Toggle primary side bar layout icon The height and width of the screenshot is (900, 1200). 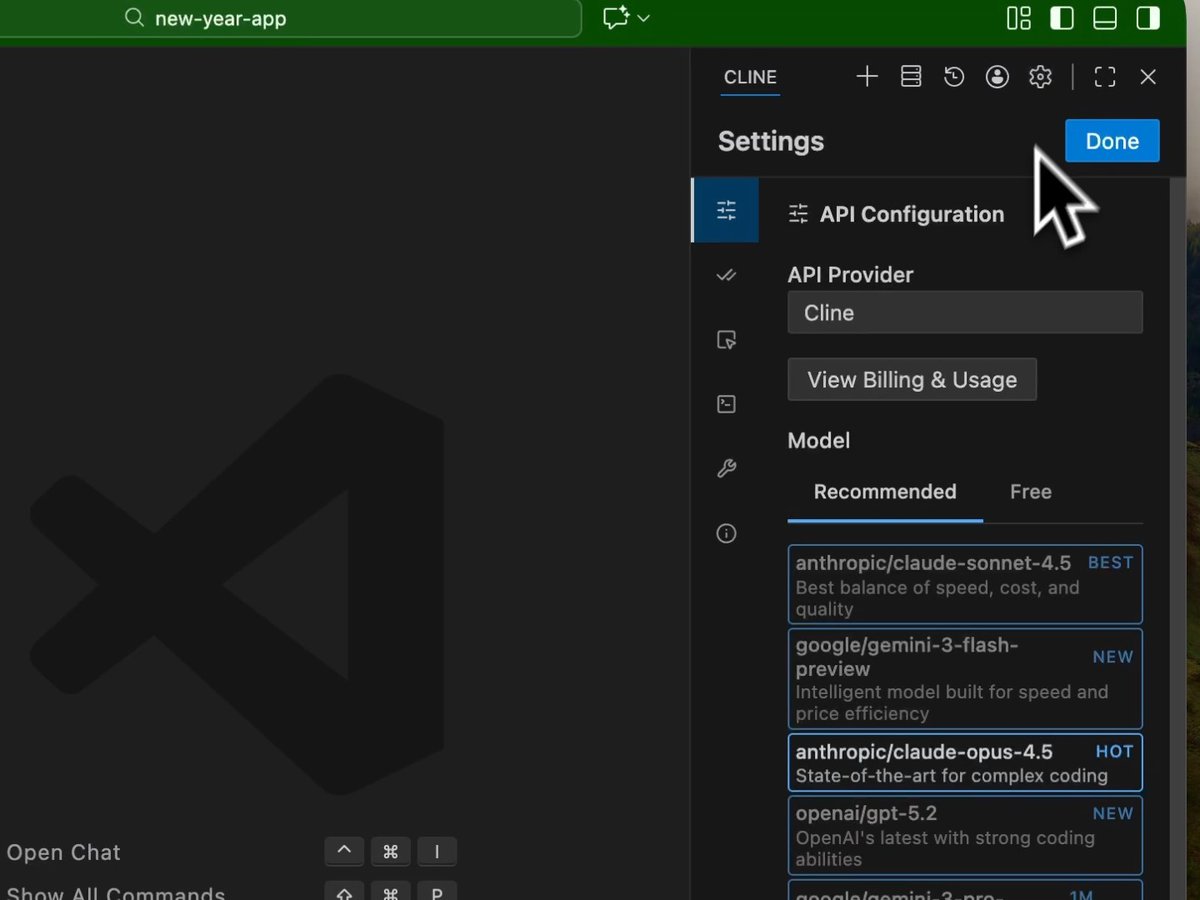(x=1061, y=18)
